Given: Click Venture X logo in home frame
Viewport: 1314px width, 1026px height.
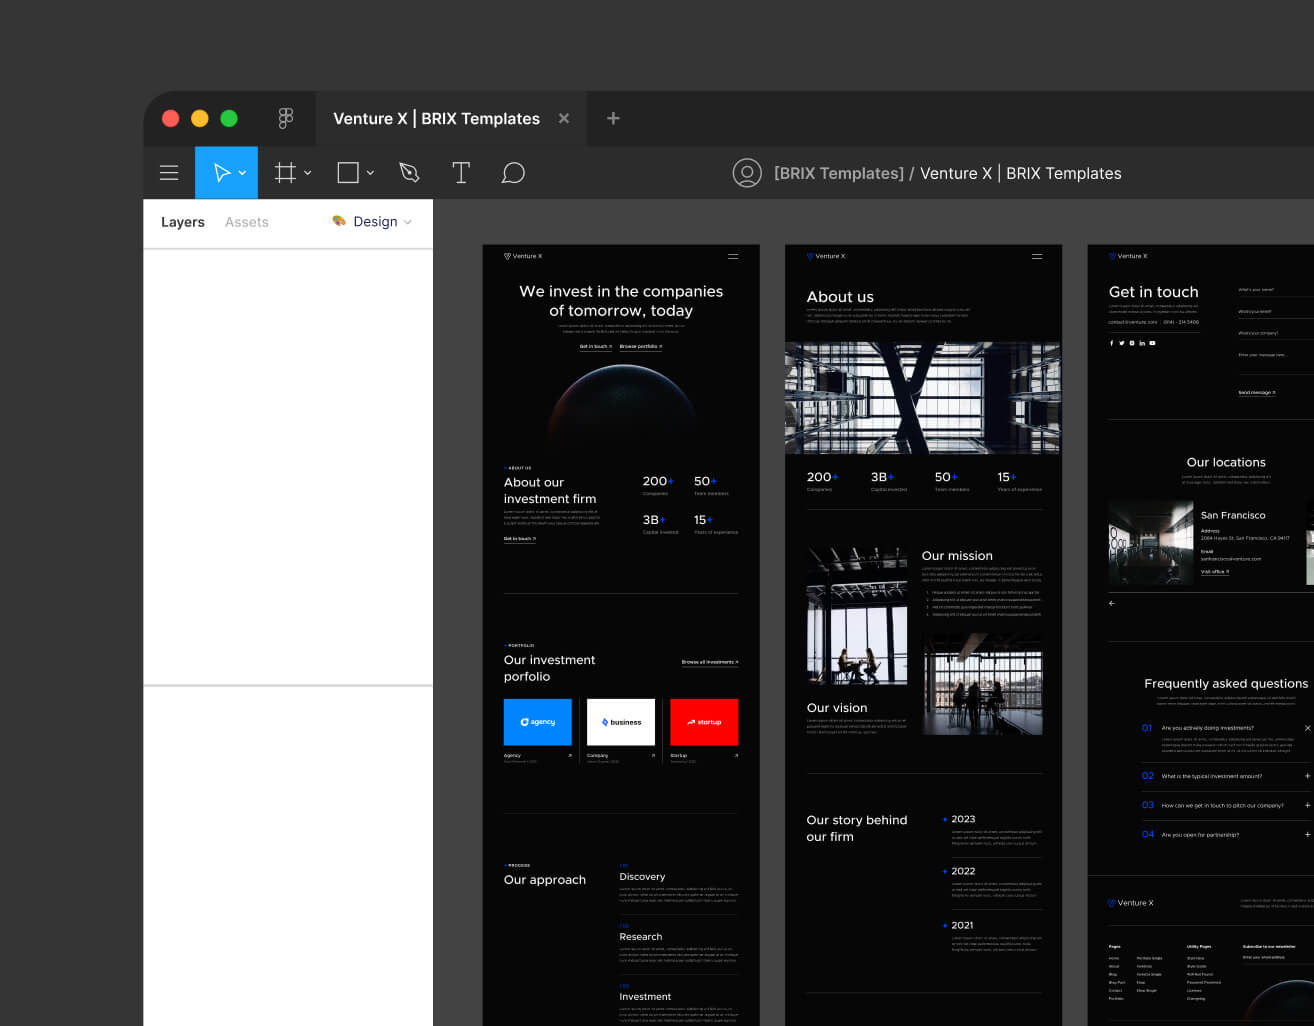Looking at the screenshot, I should 523,256.
